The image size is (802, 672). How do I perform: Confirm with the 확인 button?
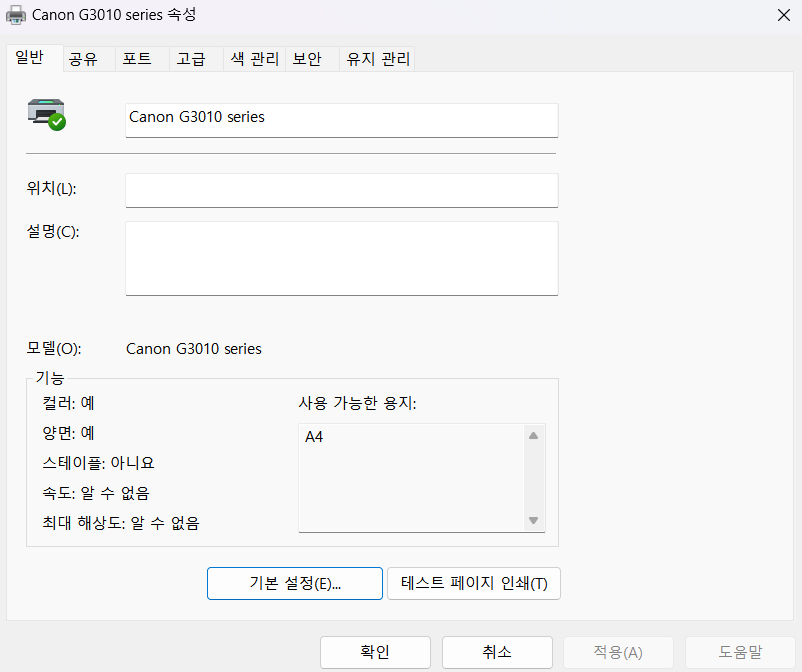pos(375,652)
